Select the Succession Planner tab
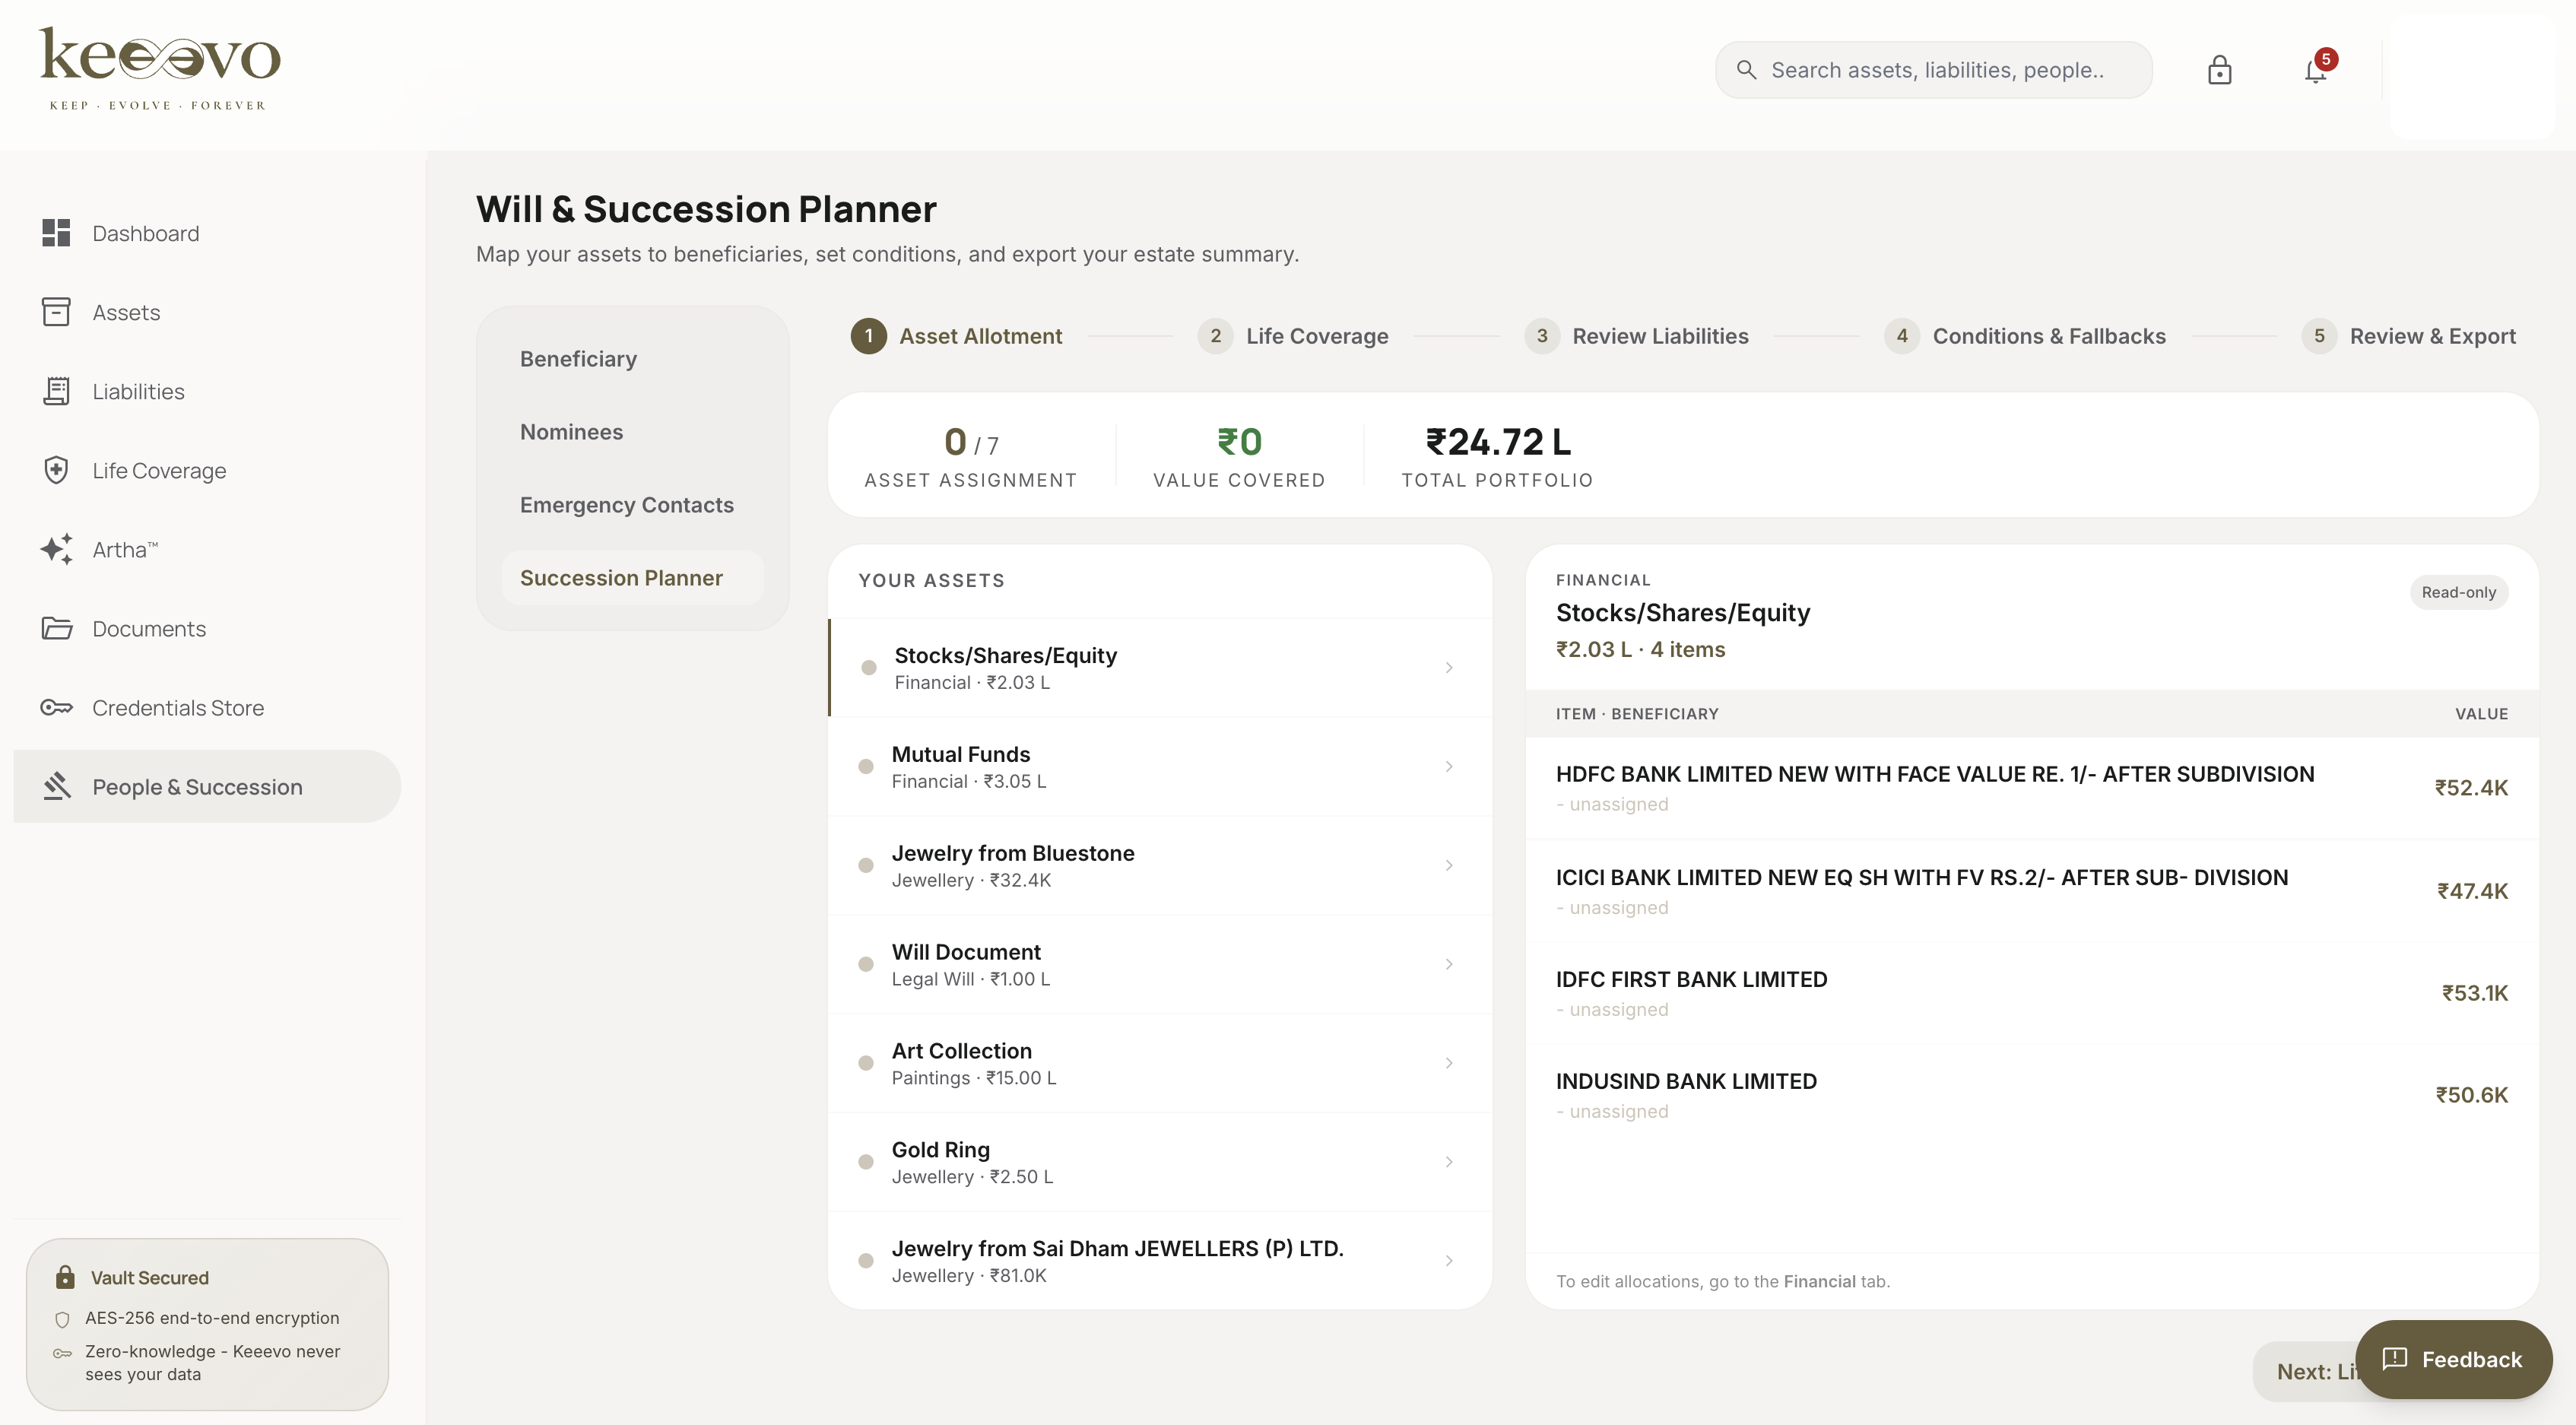 click(x=633, y=578)
